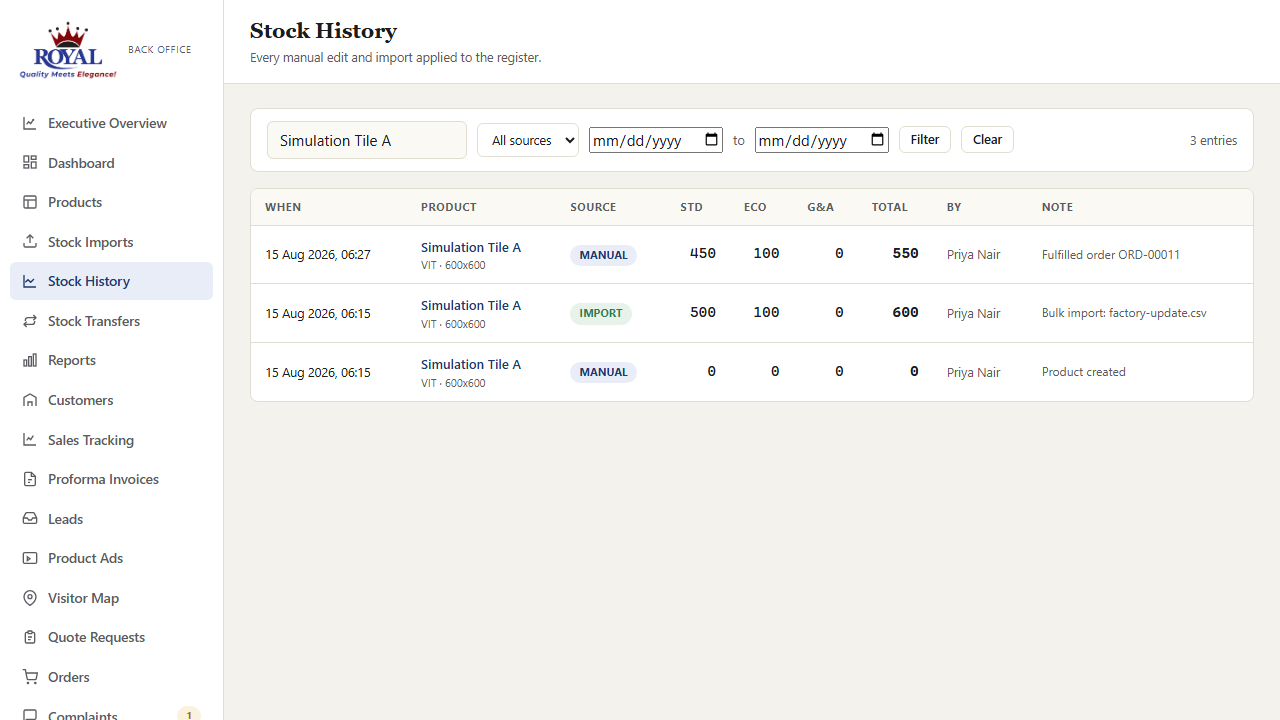
Task: Click the Clear button
Action: pyautogui.click(x=987, y=139)
